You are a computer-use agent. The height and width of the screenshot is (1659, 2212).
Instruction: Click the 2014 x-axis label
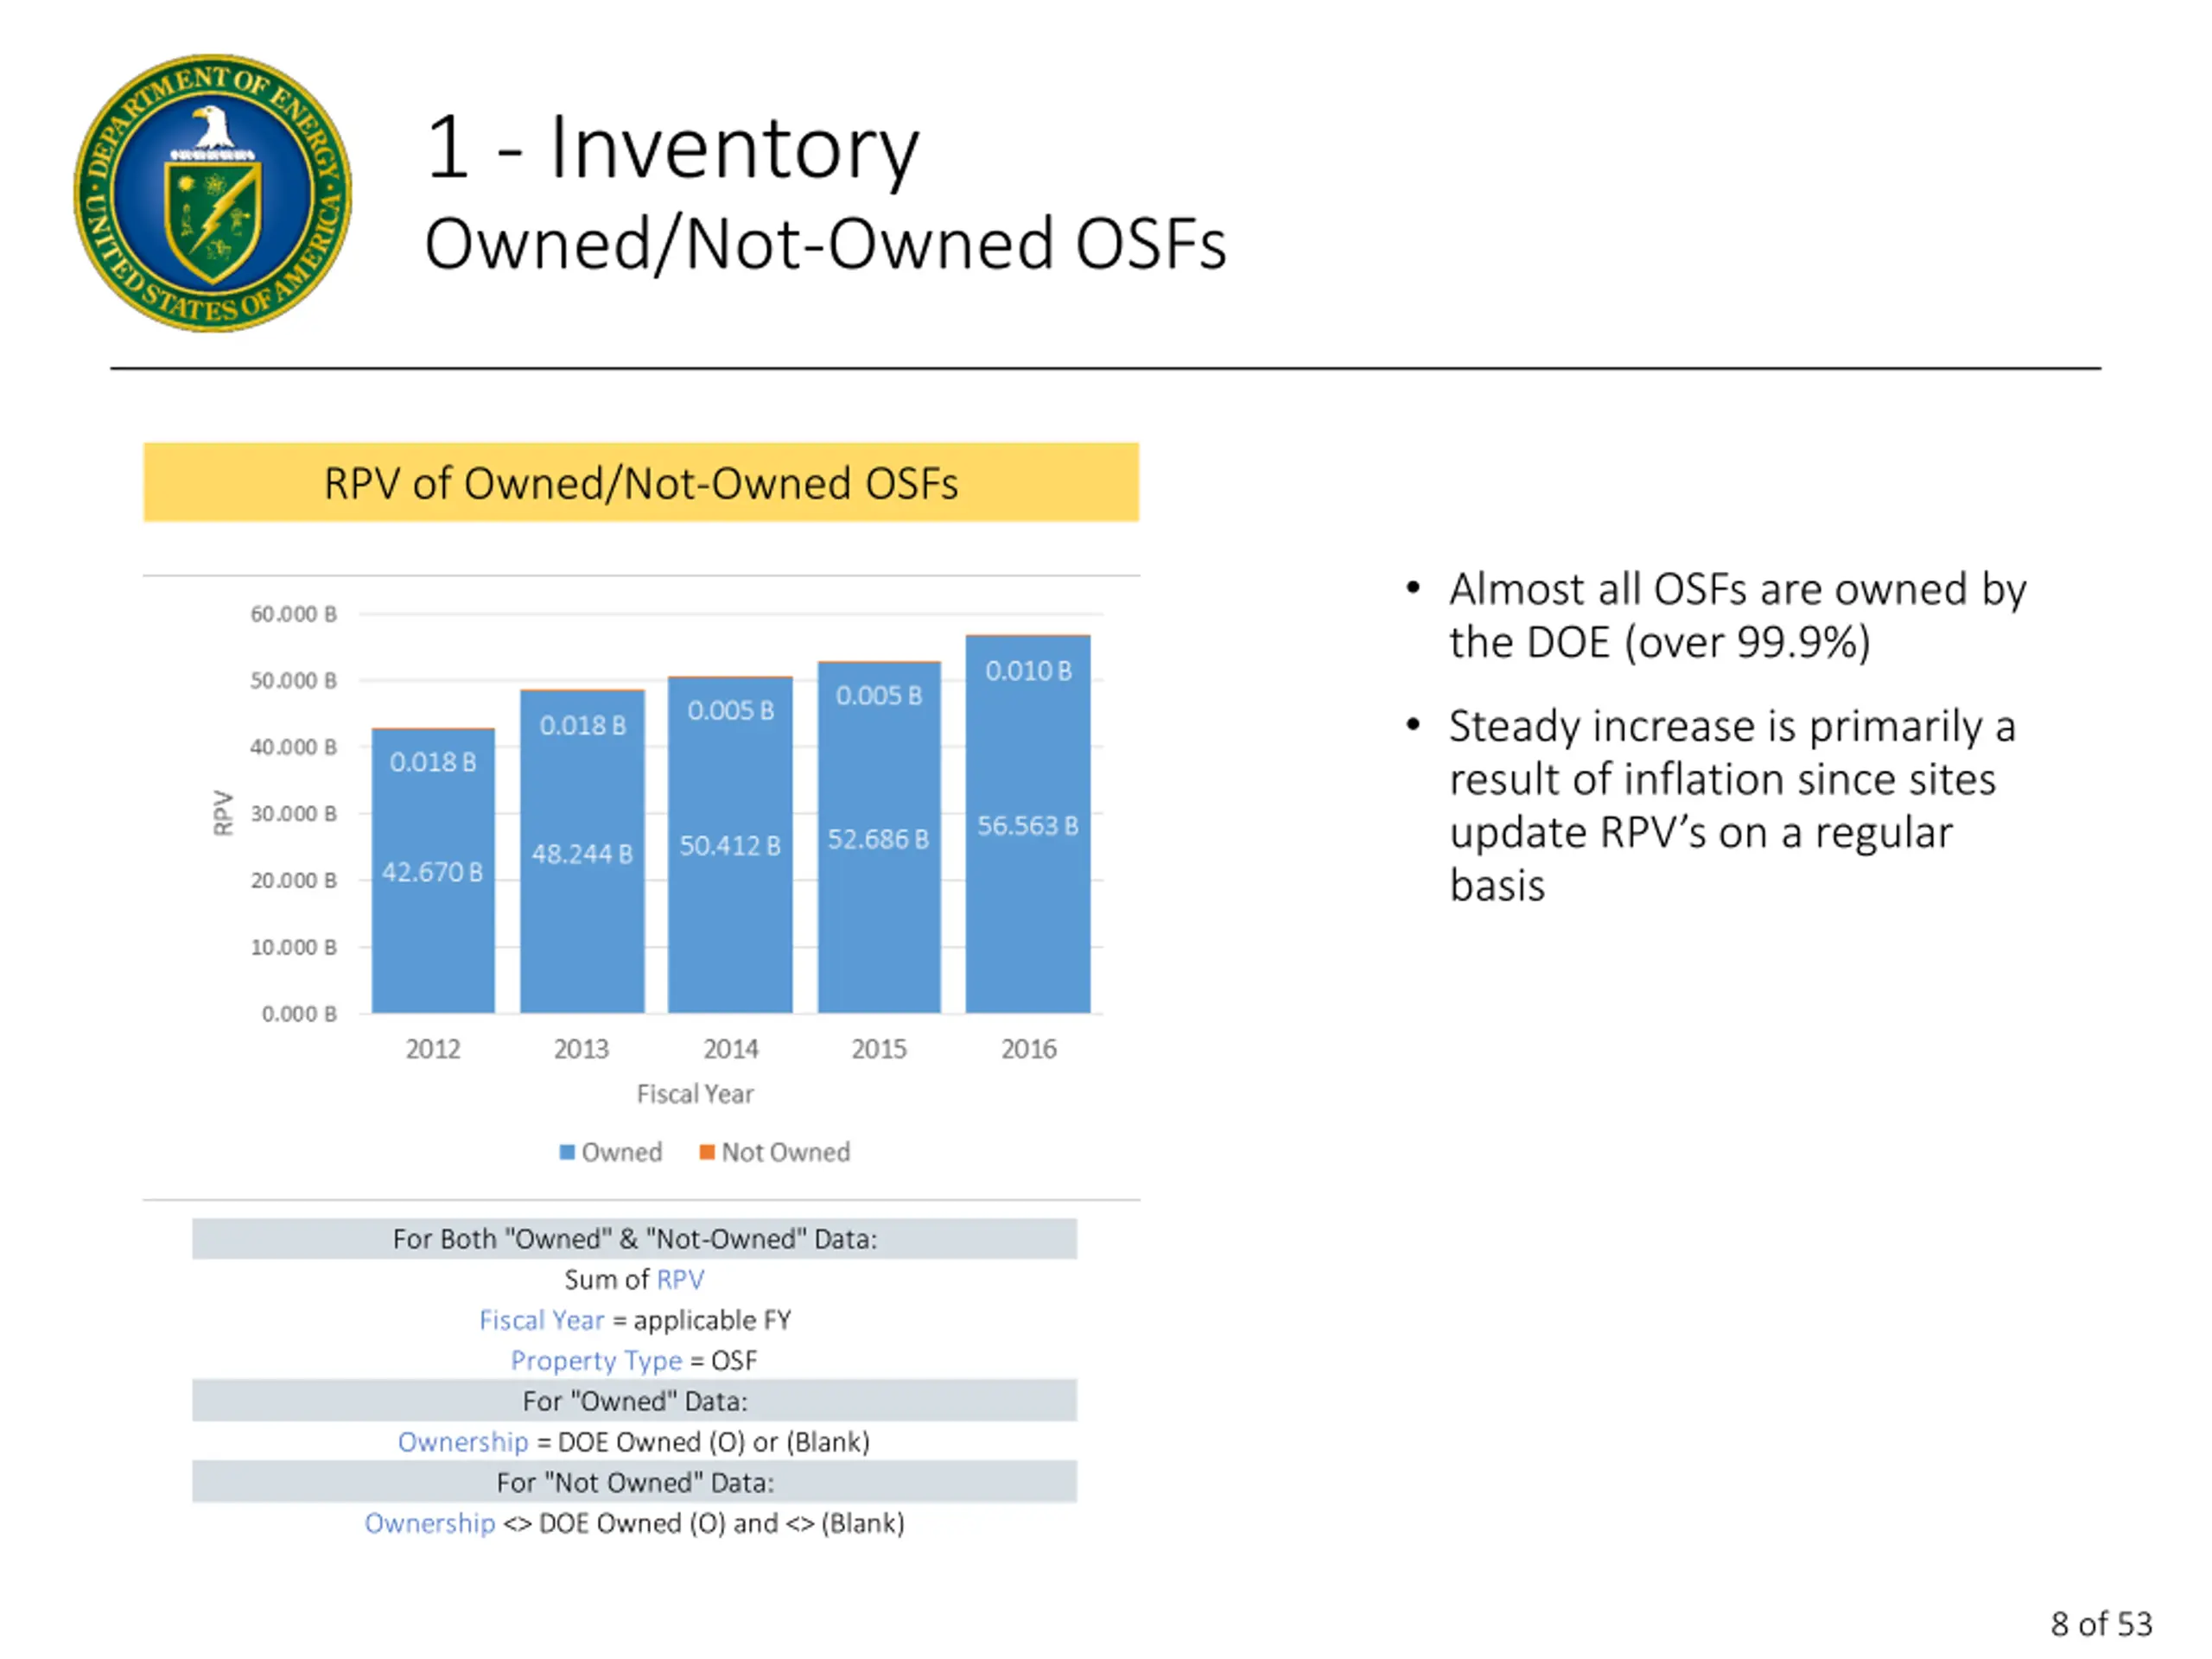730,1049
